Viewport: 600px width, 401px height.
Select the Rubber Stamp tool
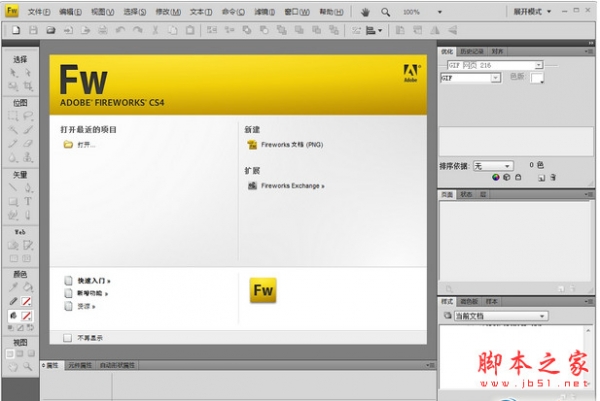click(28, 157)
